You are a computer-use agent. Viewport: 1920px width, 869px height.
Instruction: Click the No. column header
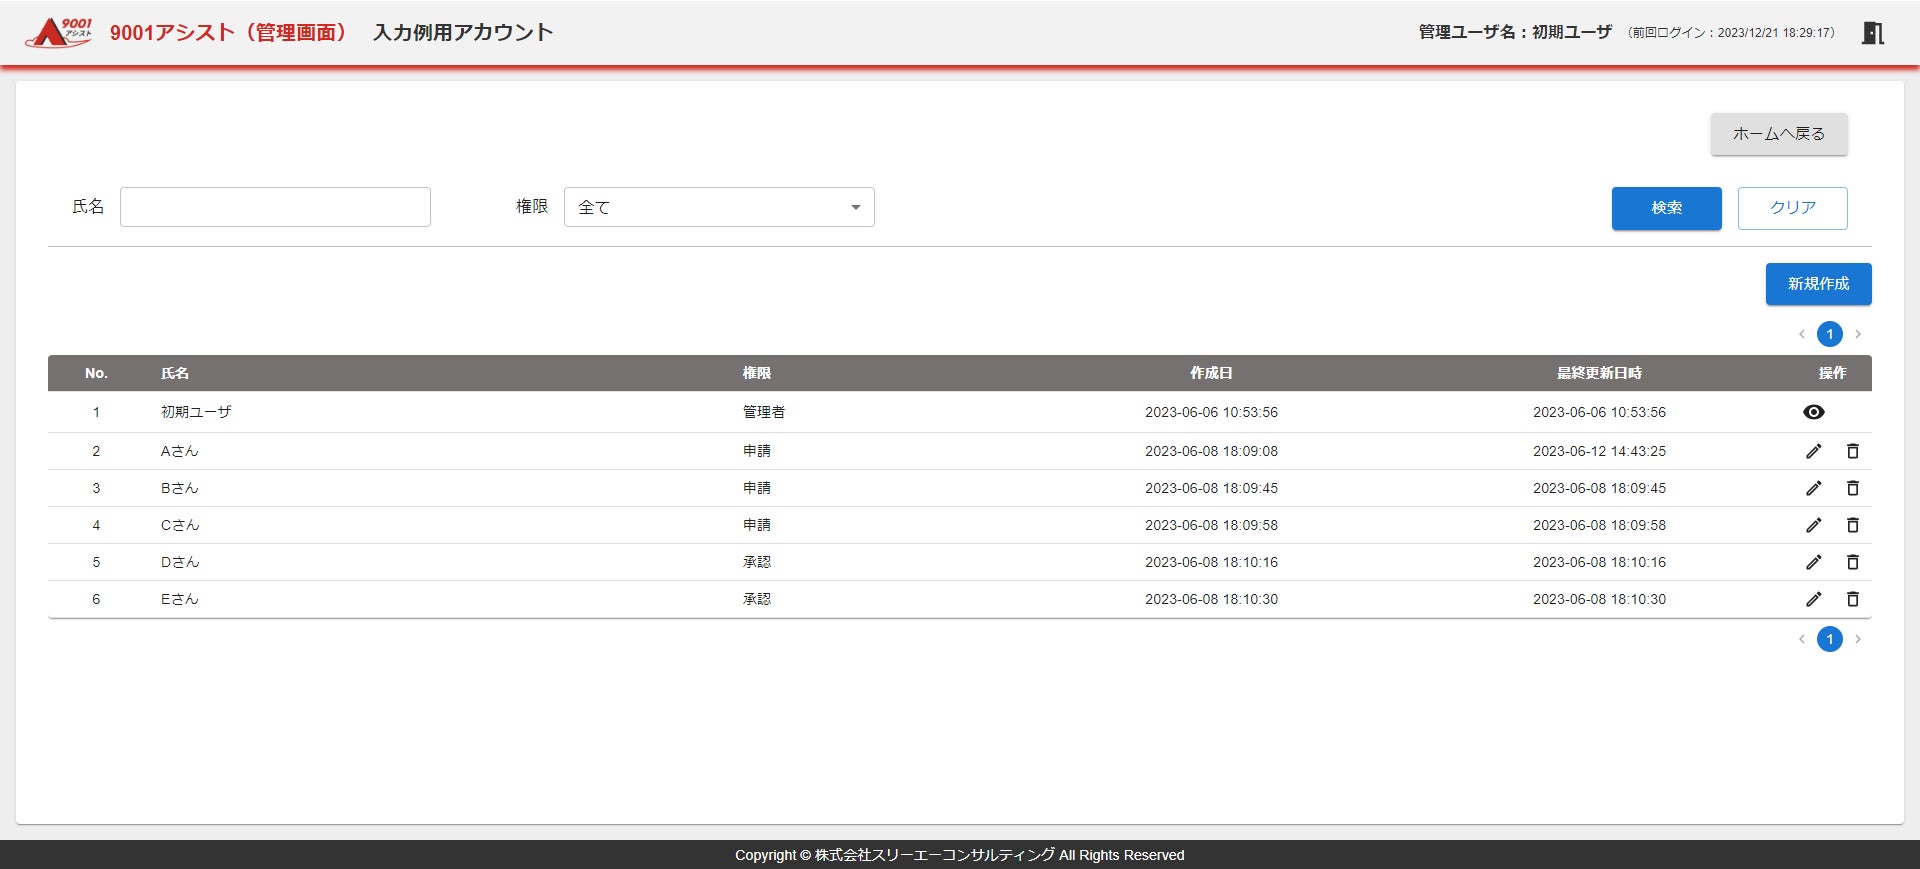point(96,373)
